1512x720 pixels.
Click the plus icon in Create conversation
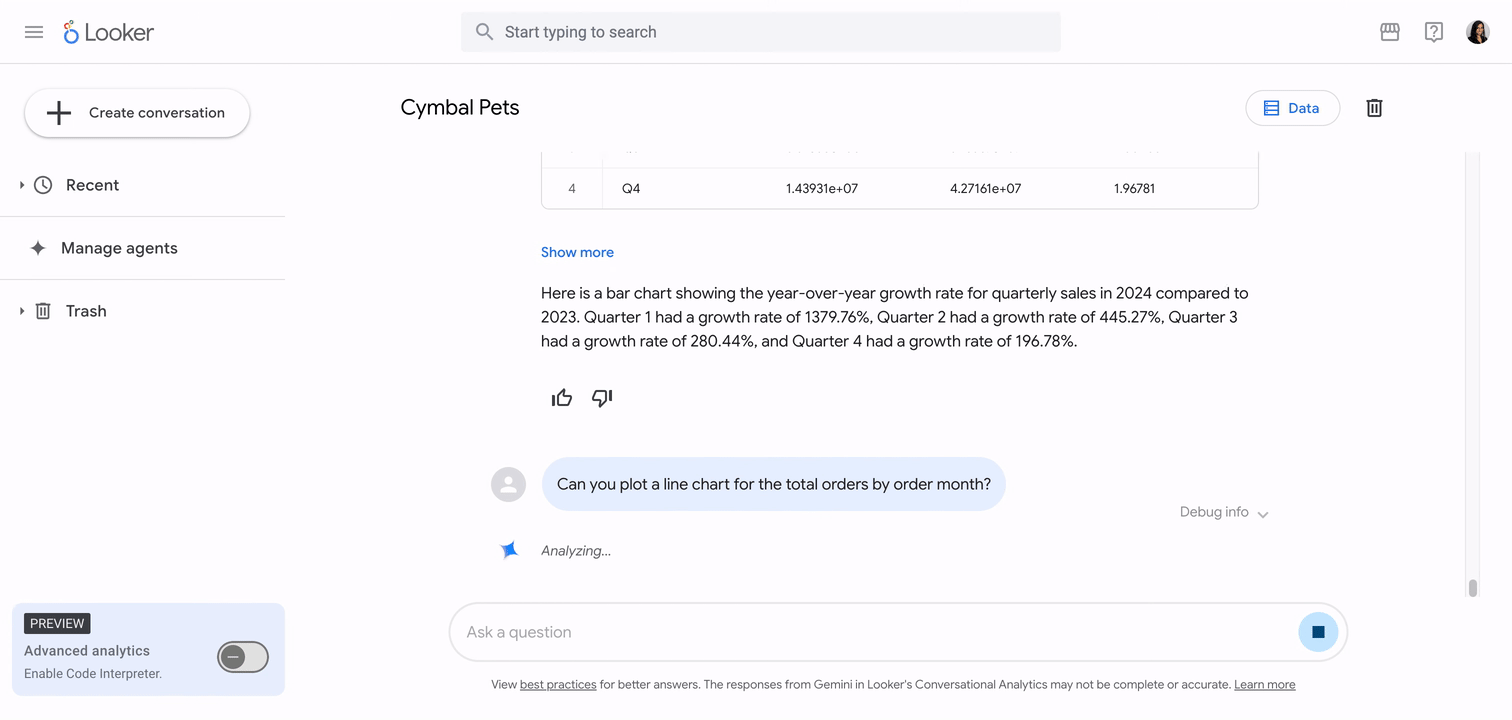pos(59,113)
